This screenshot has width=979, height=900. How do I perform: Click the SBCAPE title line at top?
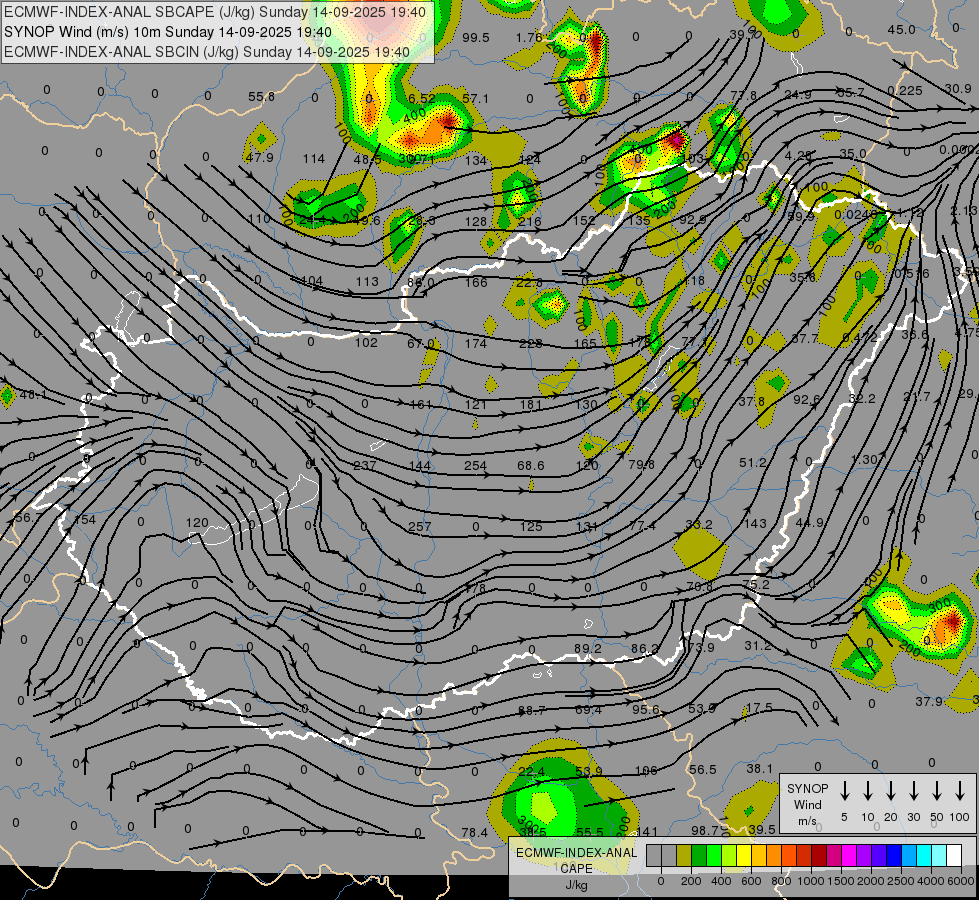coord(215,12)
